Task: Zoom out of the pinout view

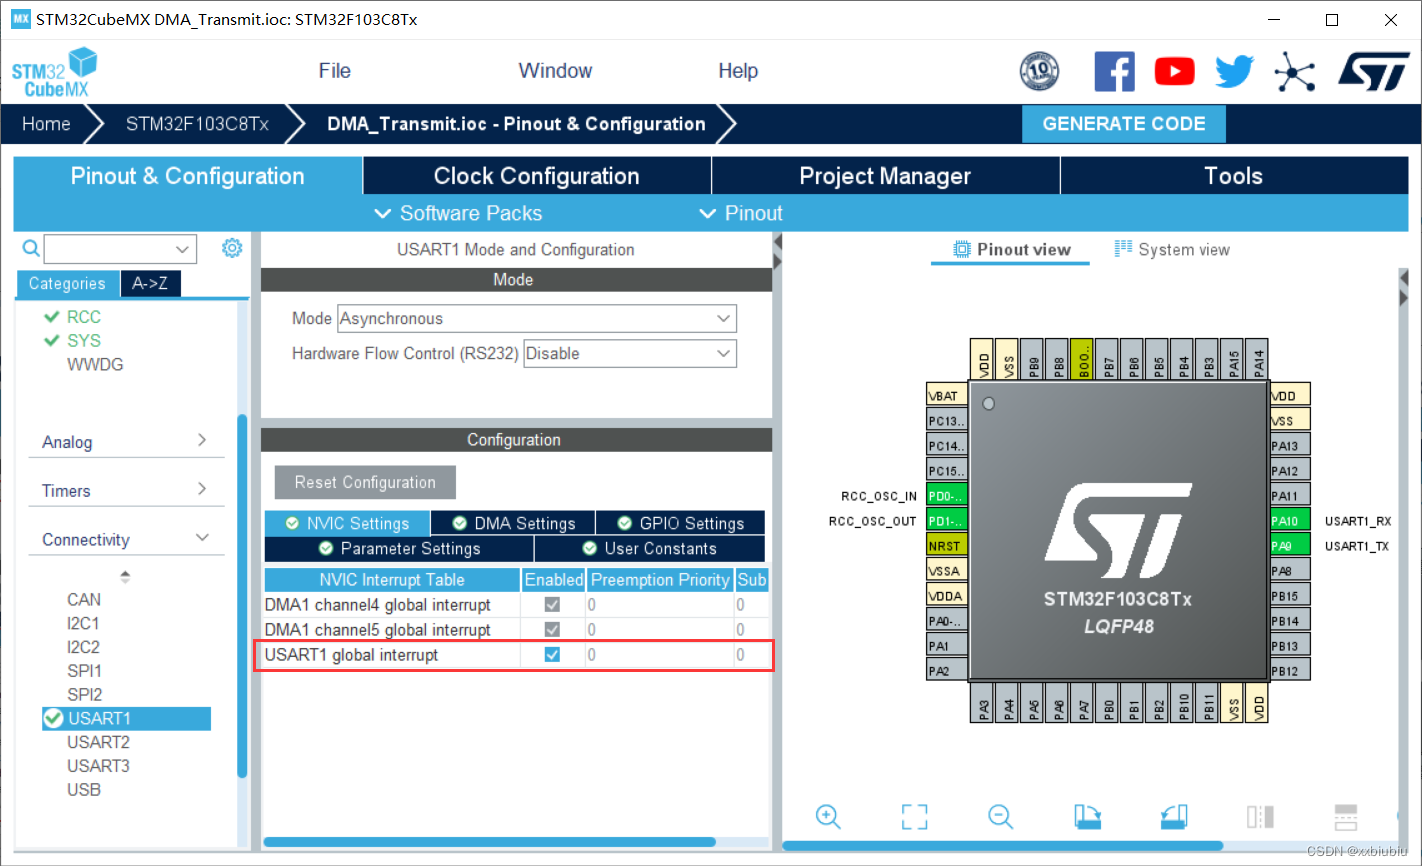Action: (x=1000, y=817)
